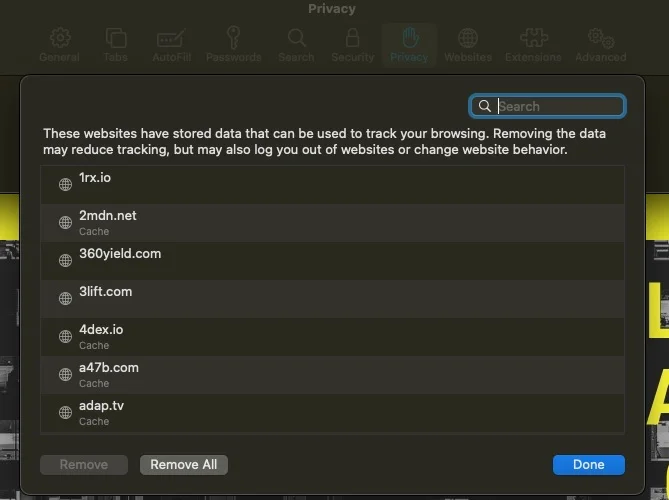Image resolution: width=669 pixels, height=500 pixels.
Task: Select the 1rx.io website entry
Action: point(332,185)
